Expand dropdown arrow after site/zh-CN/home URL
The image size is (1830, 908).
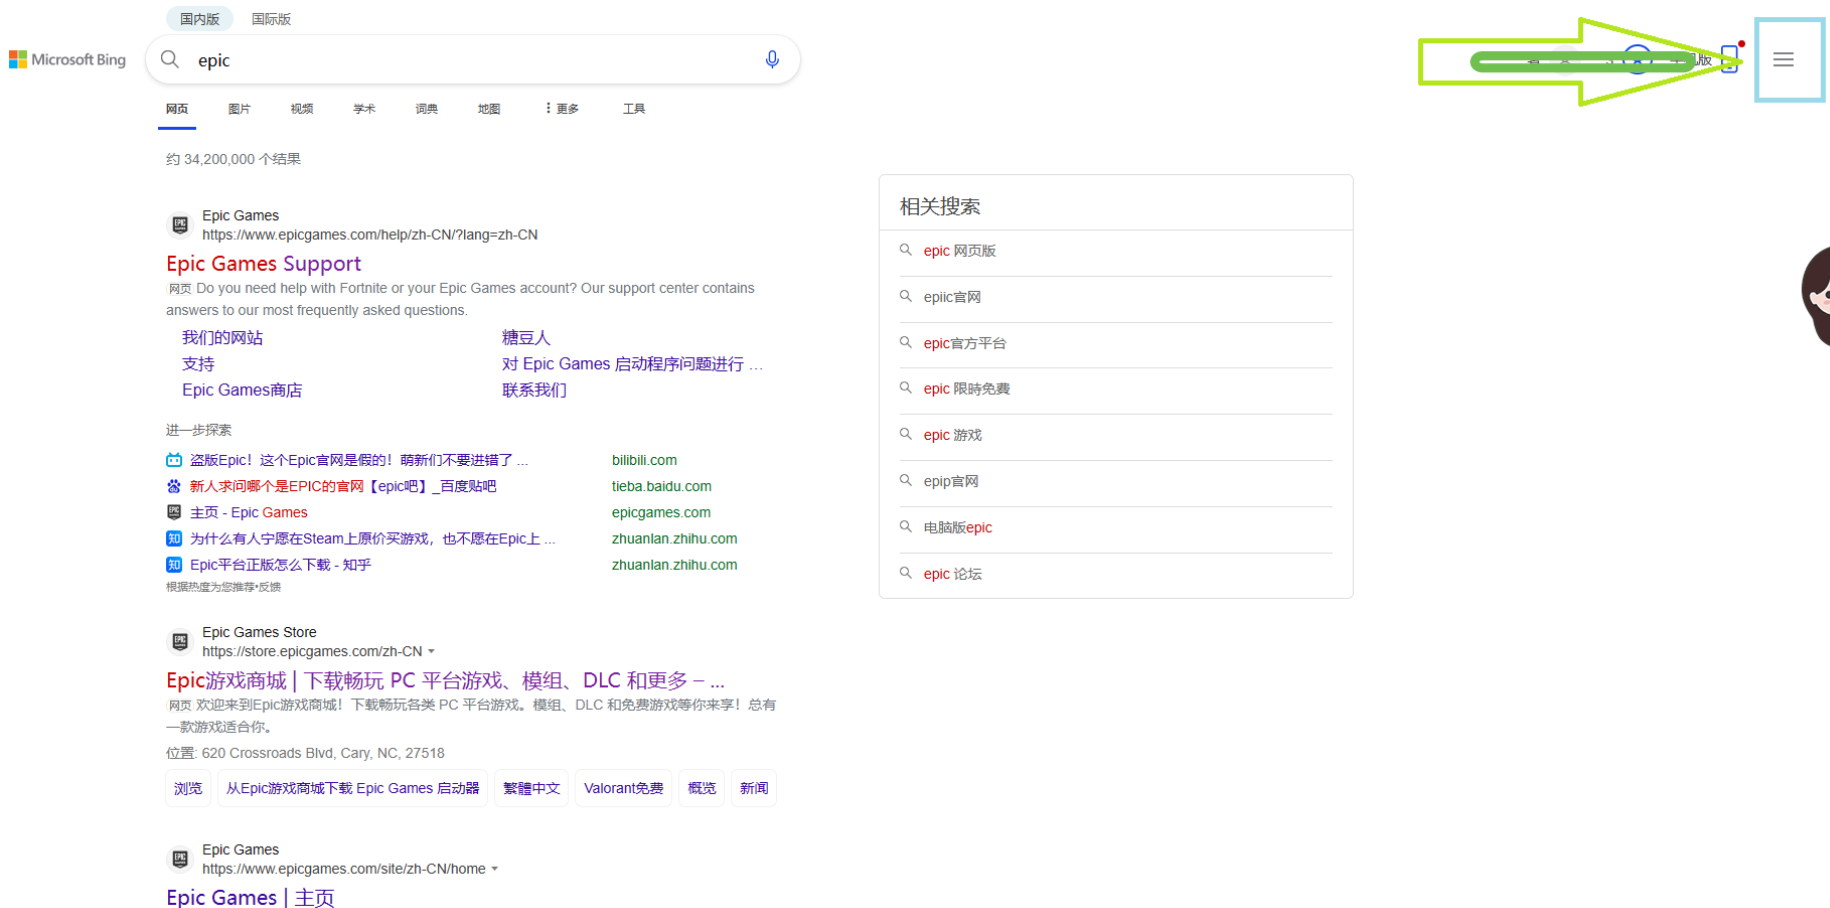coord(494,869)
